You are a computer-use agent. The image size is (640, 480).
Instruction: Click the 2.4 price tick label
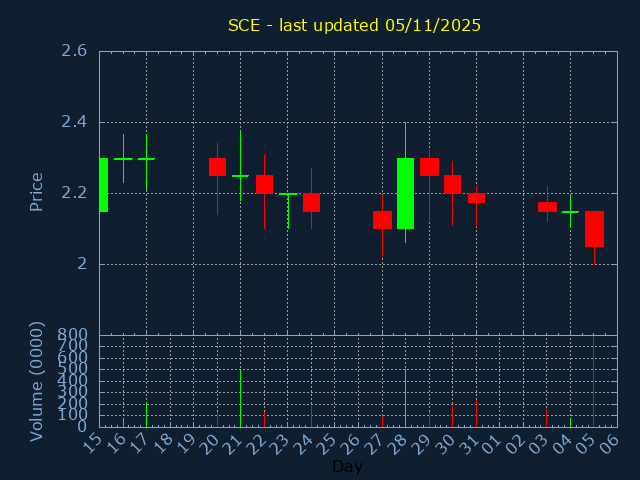pyautogui.click(x=73, y=122)
